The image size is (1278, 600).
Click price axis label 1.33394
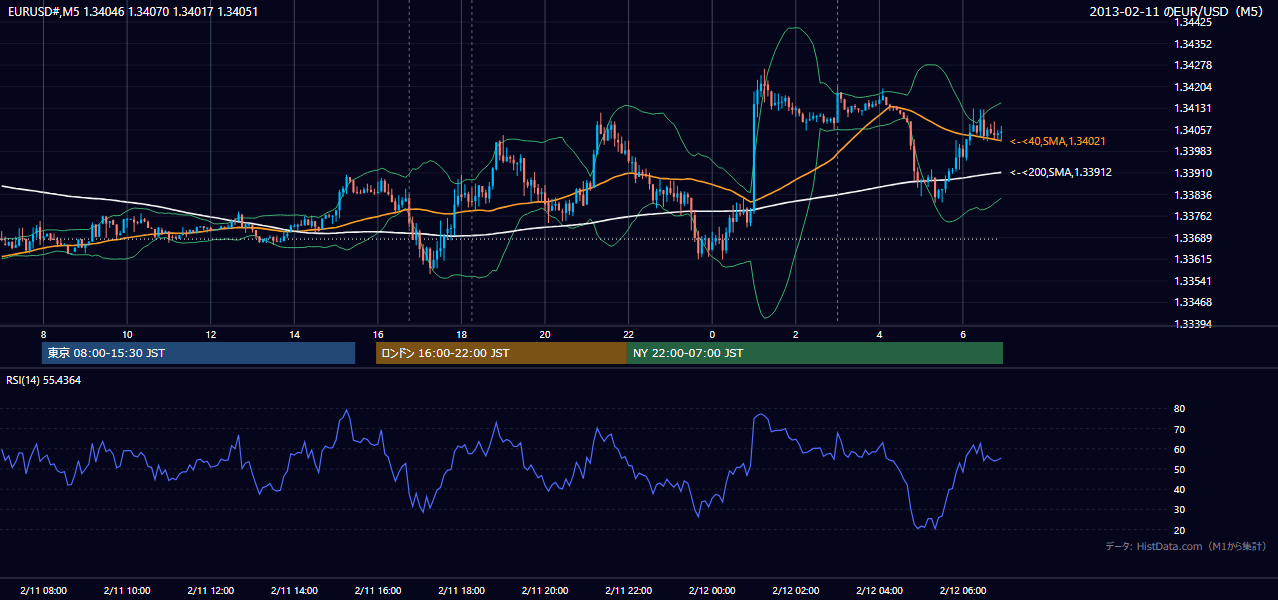click(1193, 324)
